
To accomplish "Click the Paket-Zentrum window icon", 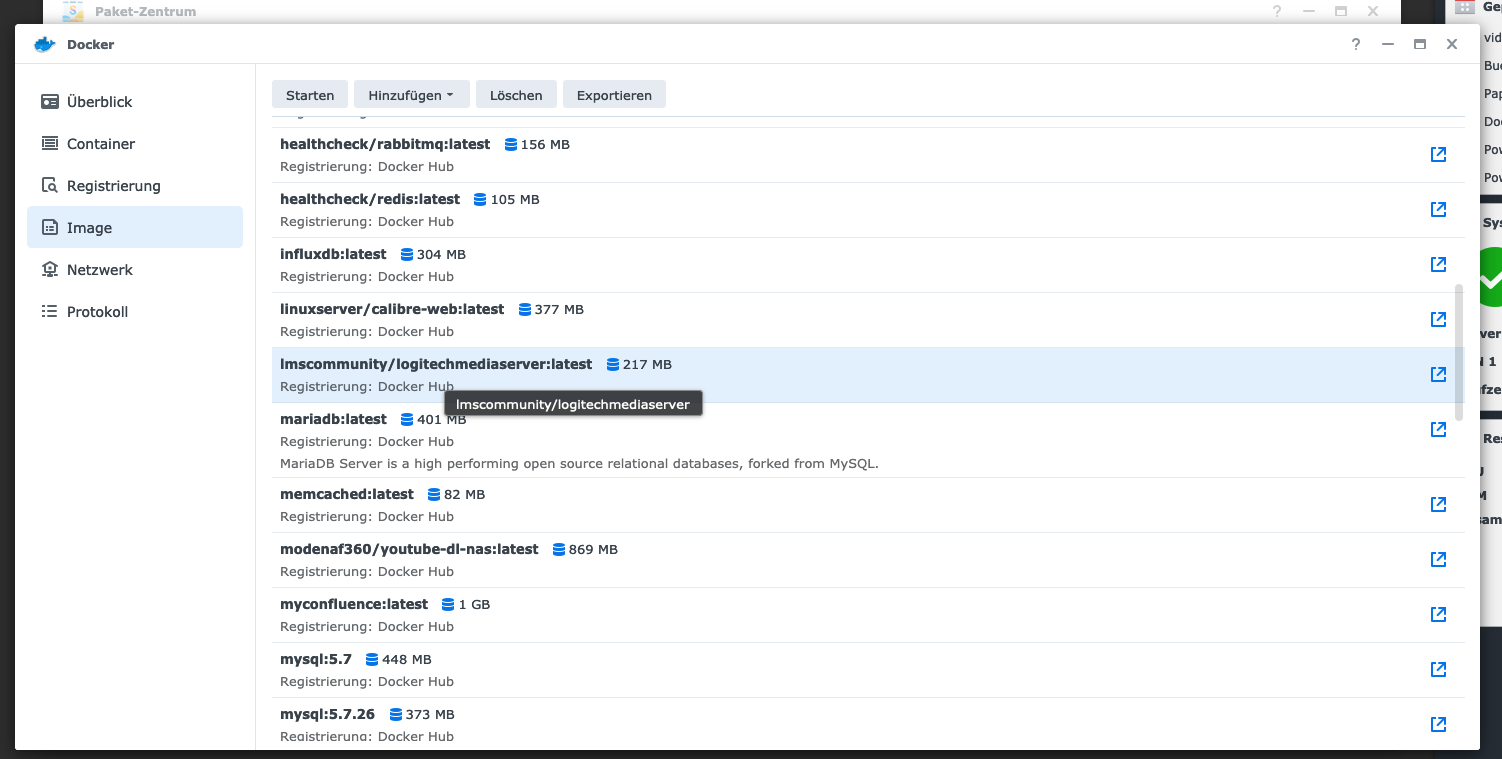I will tap(73, 11).
